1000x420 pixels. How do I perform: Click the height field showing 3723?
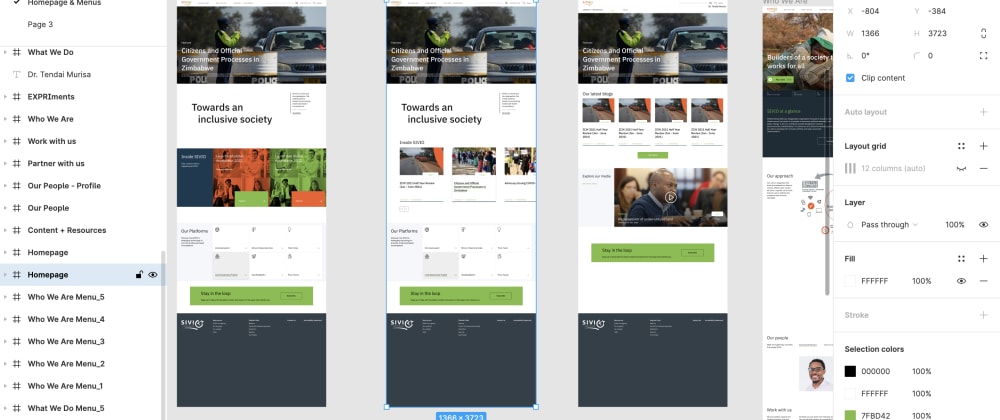tap(938, 34)
